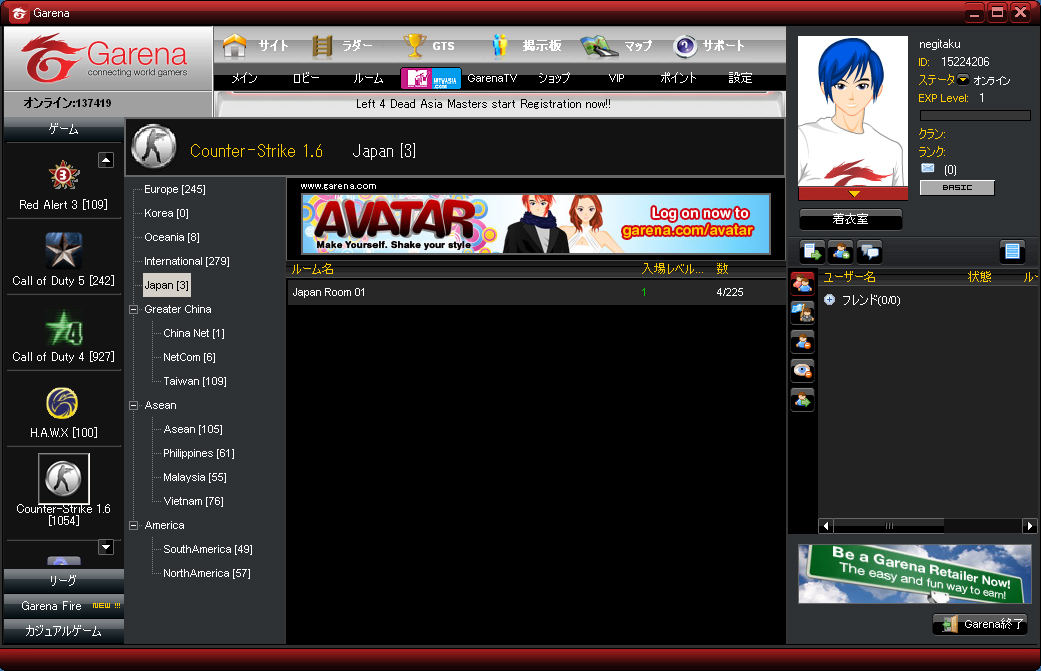Select Counter-Strike 1.6 in game list
Image resolution: width=1041 pixels, height=671 pixels.
(64, 478)
